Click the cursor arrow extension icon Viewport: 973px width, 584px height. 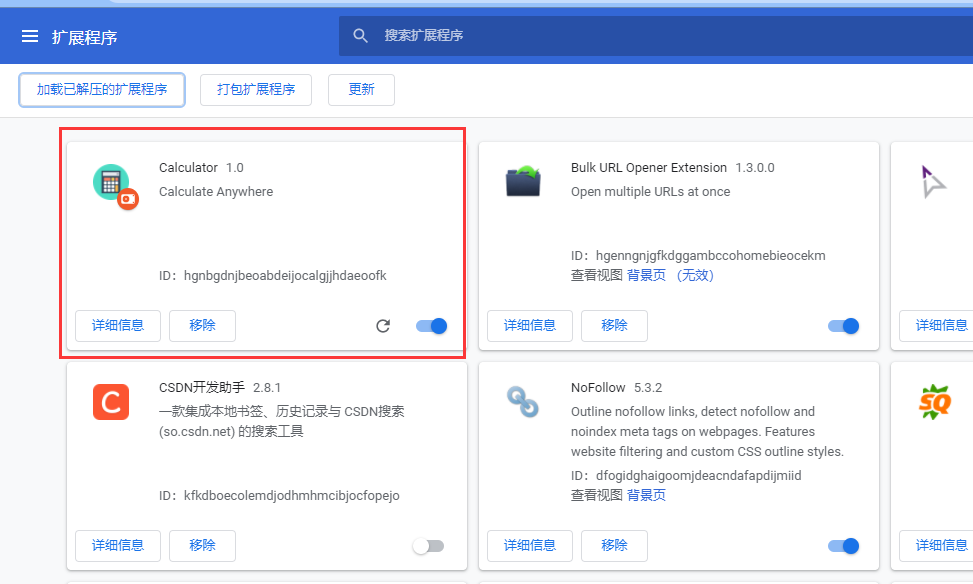click(933, 181)
